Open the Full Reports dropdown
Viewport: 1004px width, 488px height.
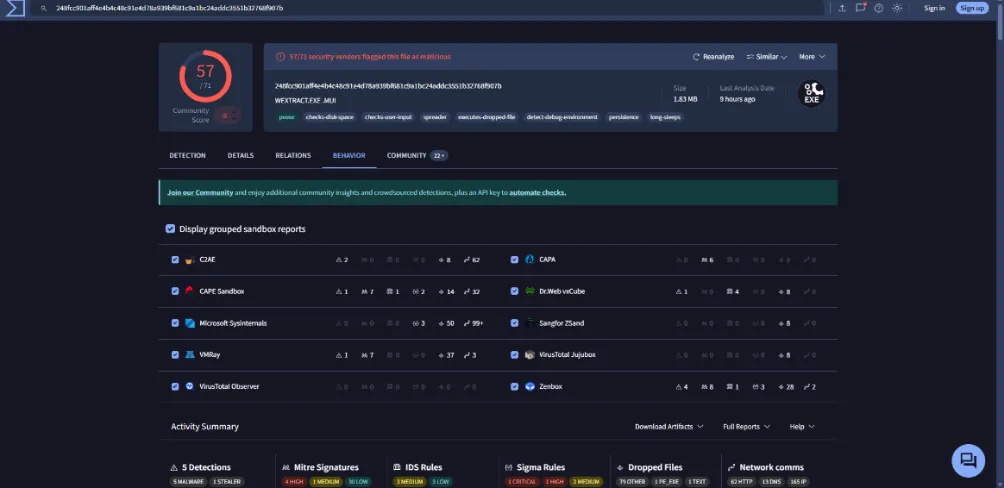(x=747, y=427)
